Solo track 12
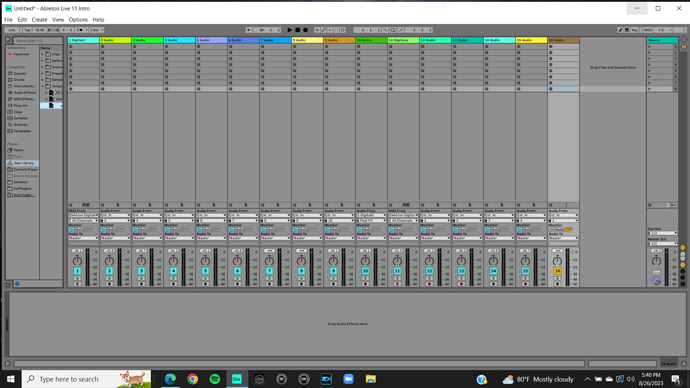Image resolution: width=690 pixels, height=388 pixels. [x=429, y=278]
